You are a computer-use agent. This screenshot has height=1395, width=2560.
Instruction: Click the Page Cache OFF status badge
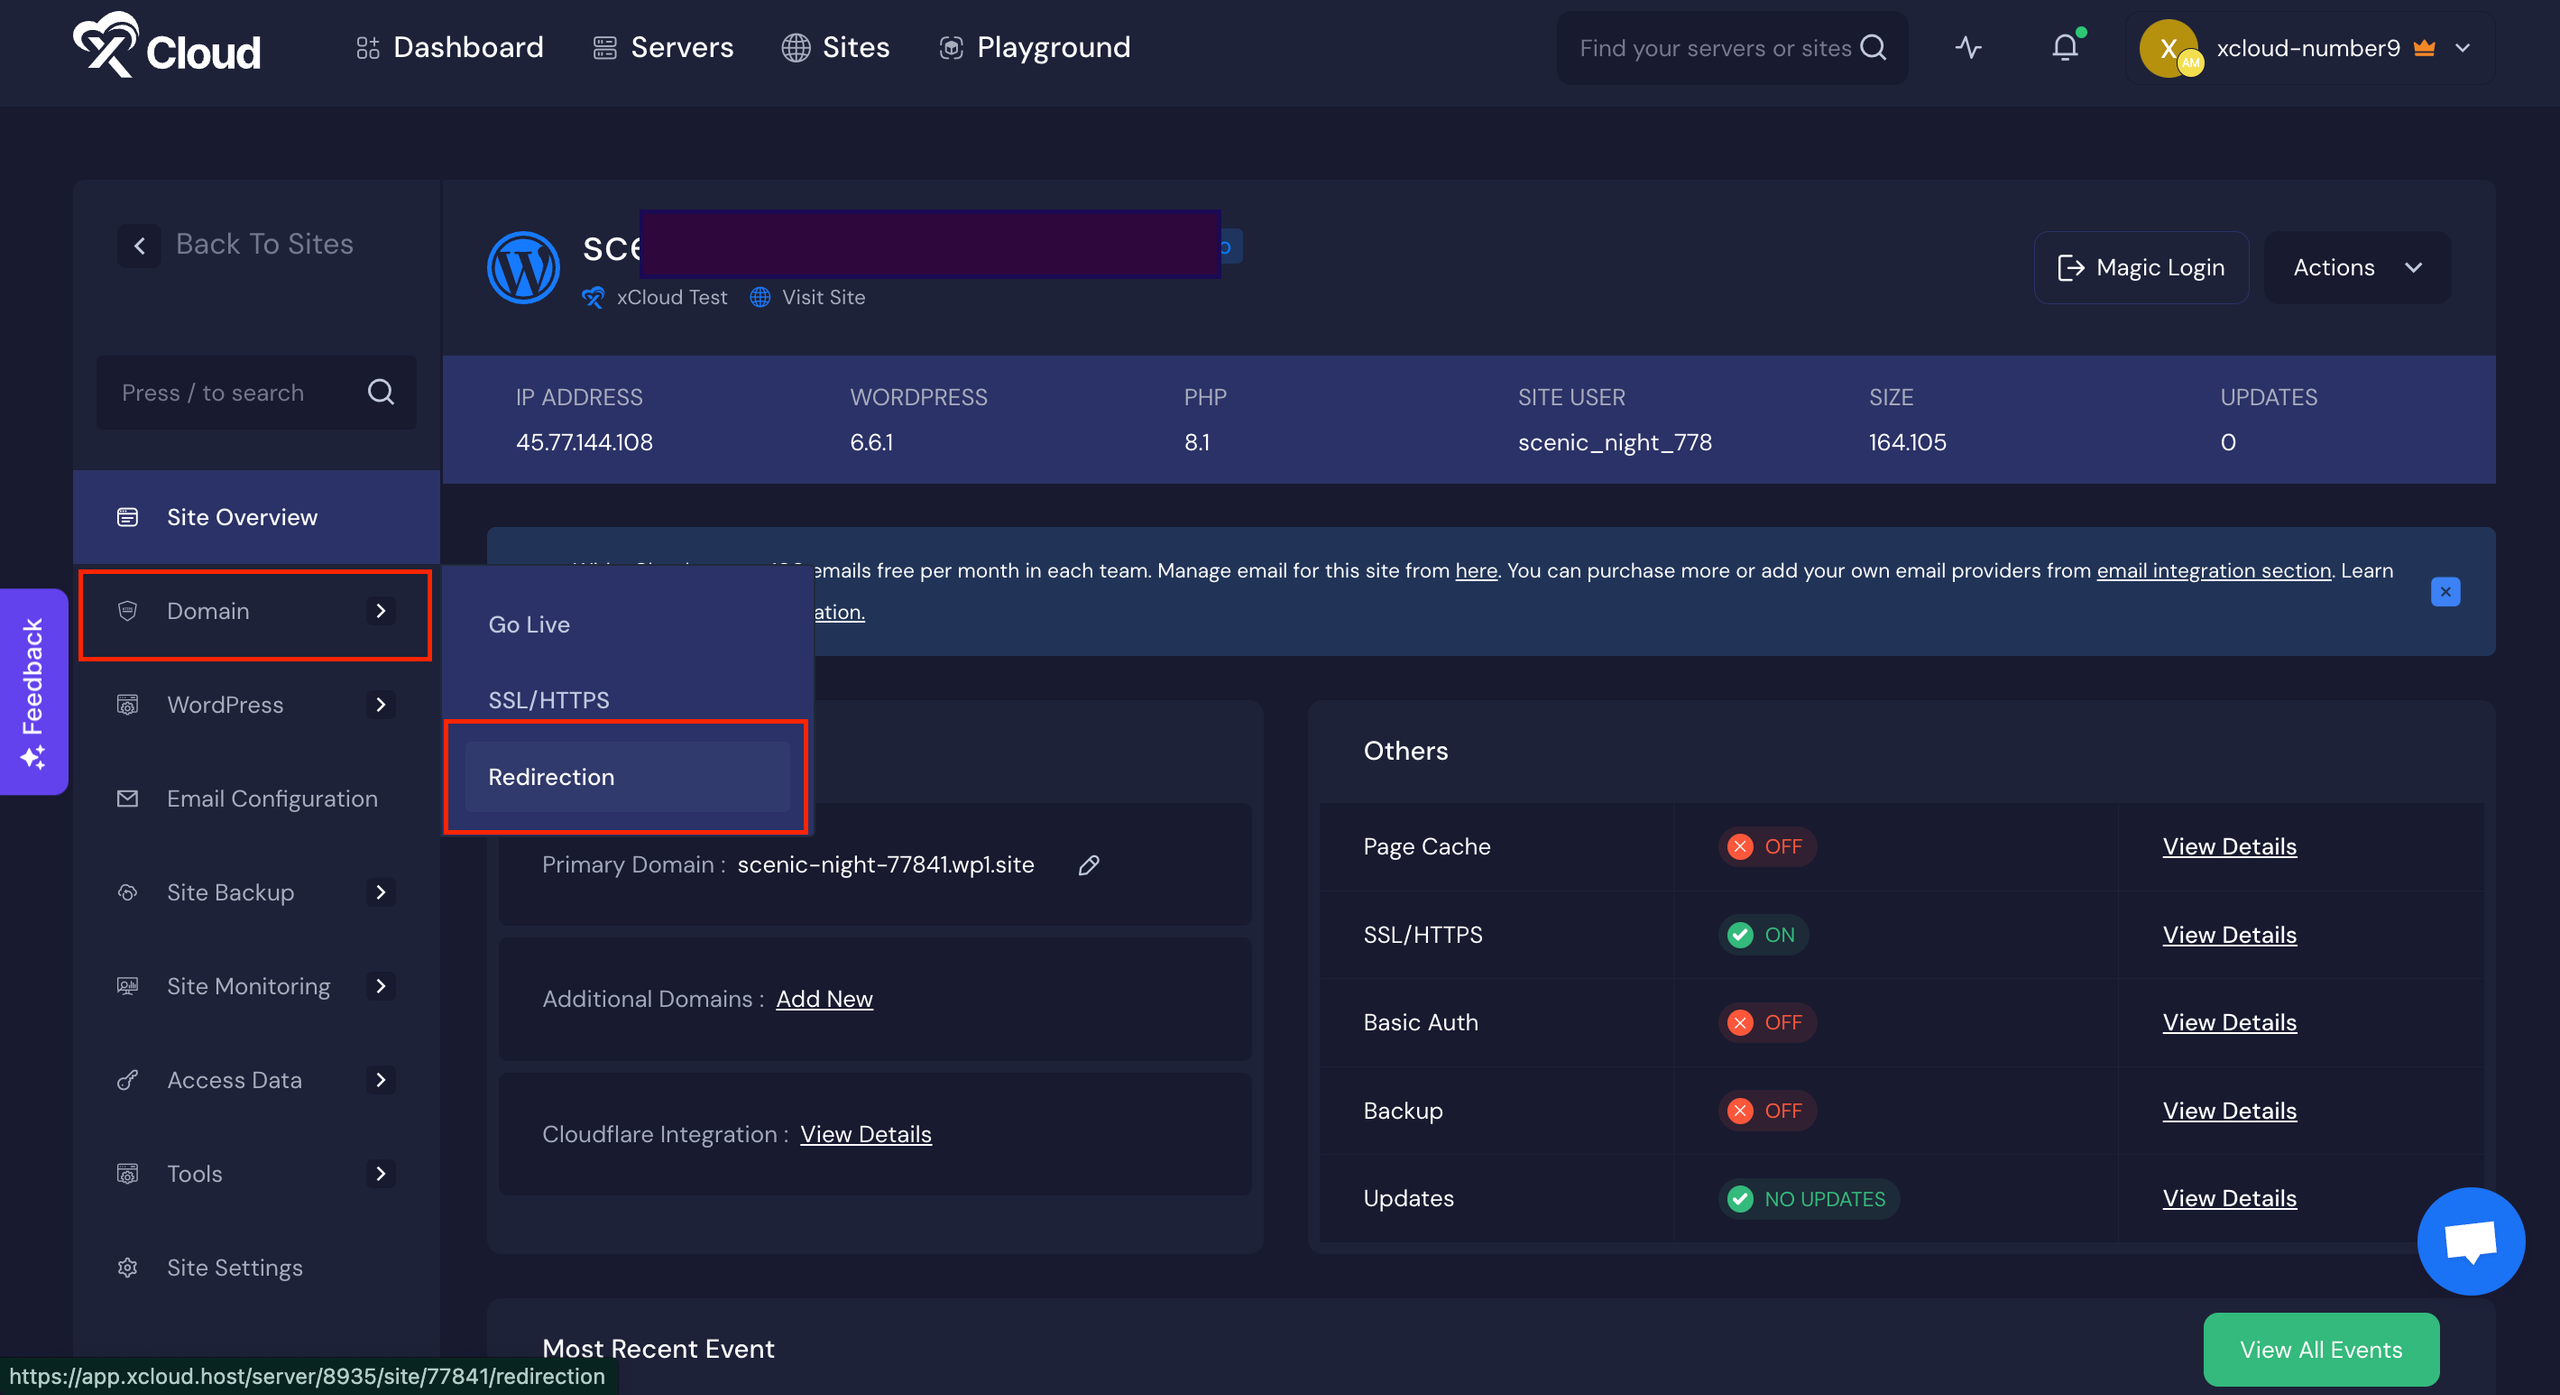click(1767, 847)
